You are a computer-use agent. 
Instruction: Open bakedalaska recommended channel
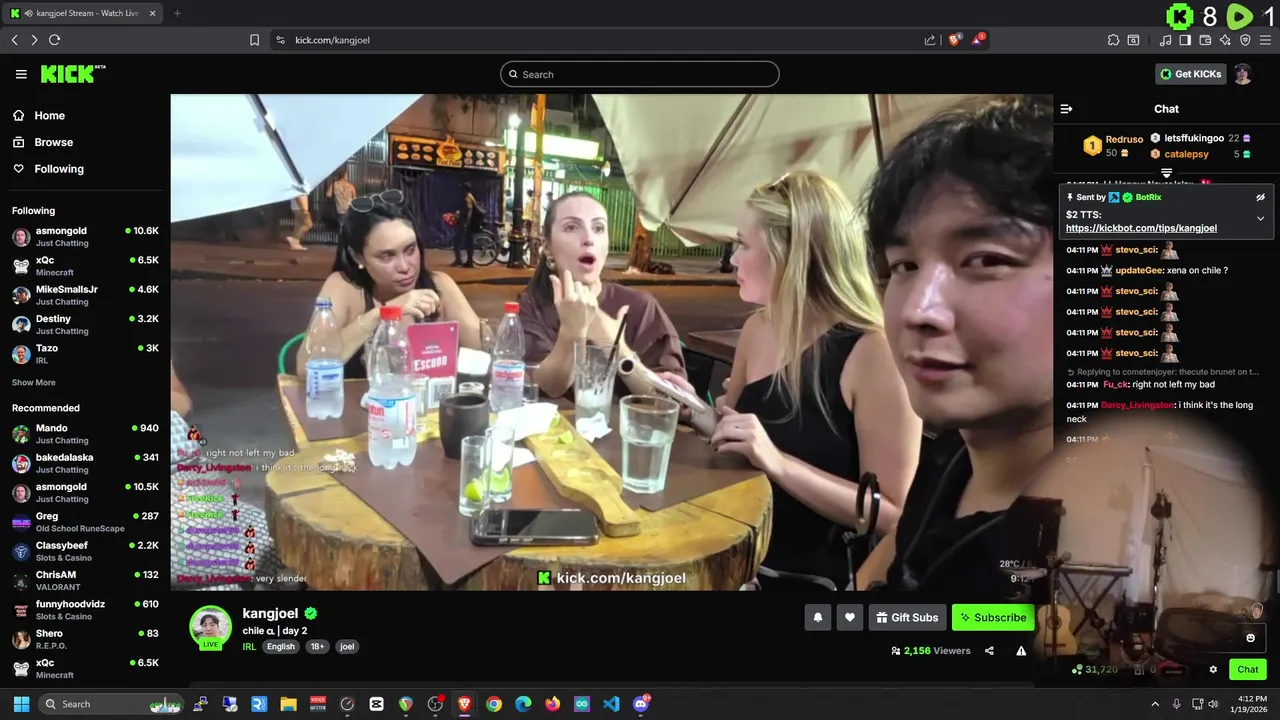click(x=85, y=463)
